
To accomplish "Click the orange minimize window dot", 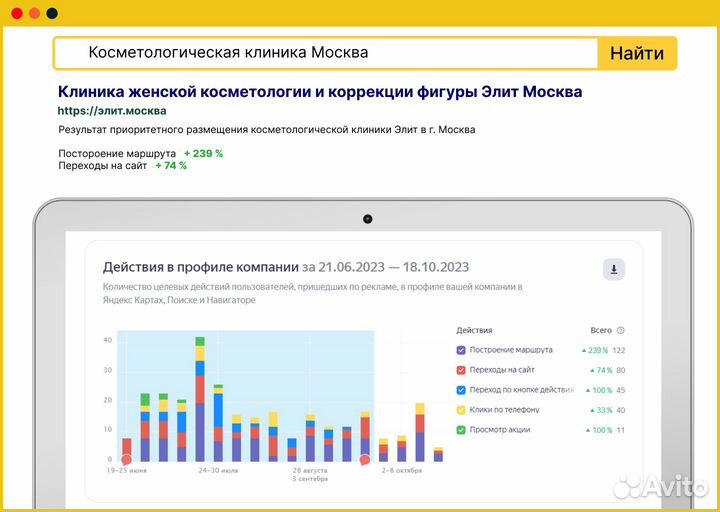I will pos(34,13).
